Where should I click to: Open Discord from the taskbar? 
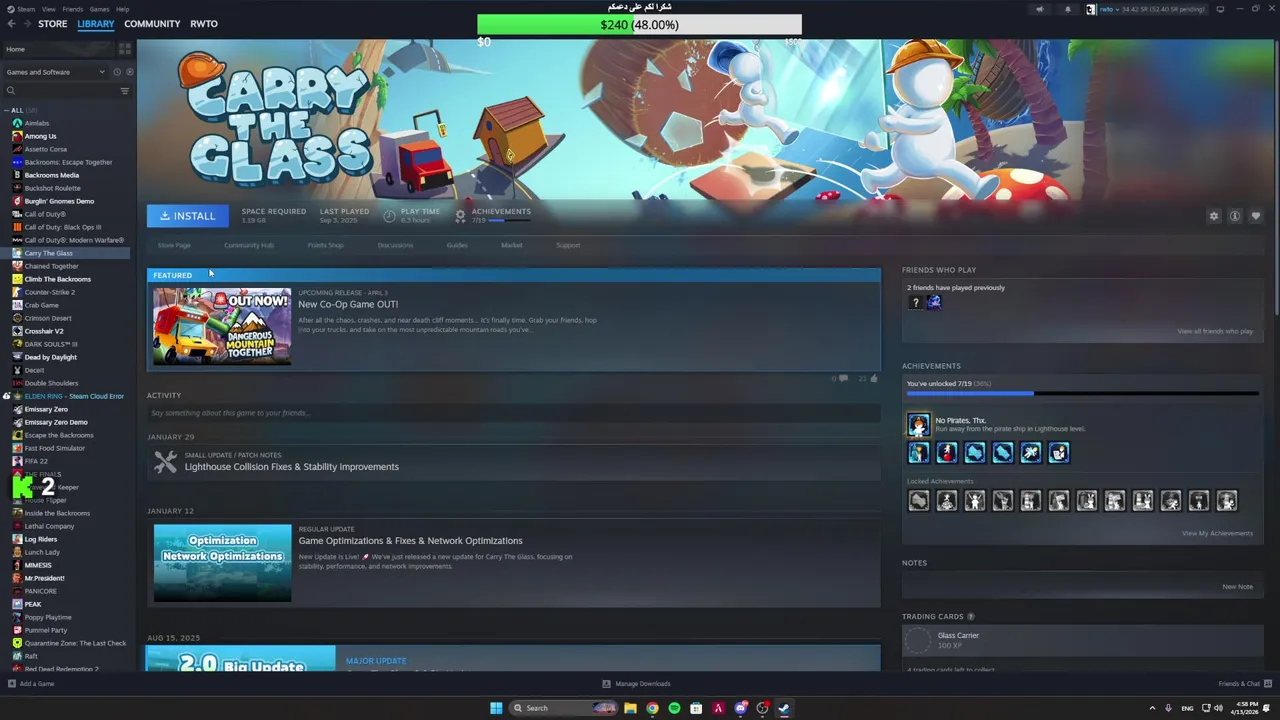740,708
